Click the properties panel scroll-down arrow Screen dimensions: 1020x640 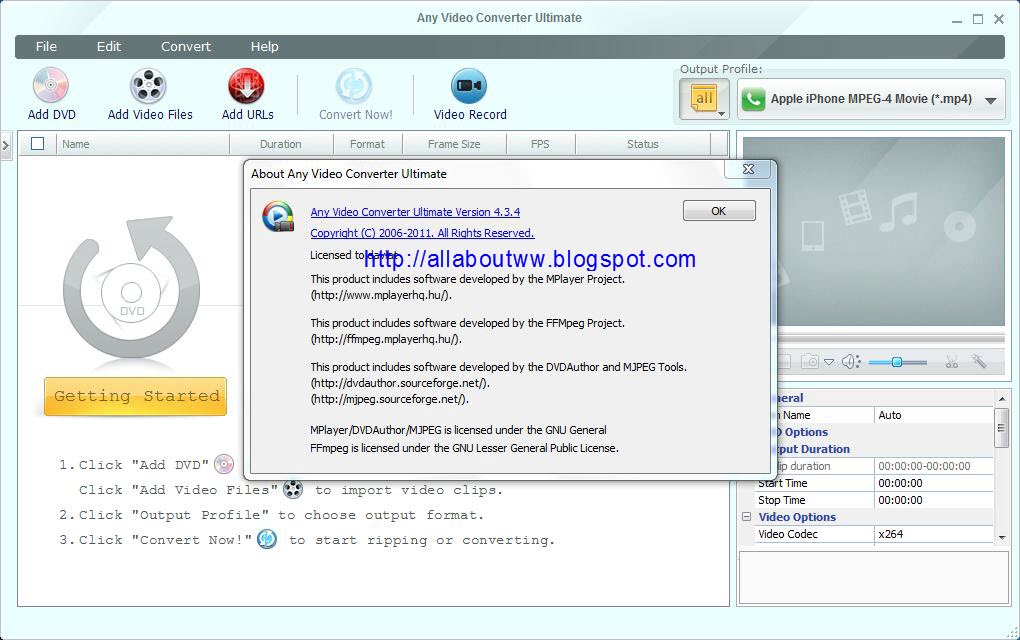pyautogui.click(x=1002, y=537)
